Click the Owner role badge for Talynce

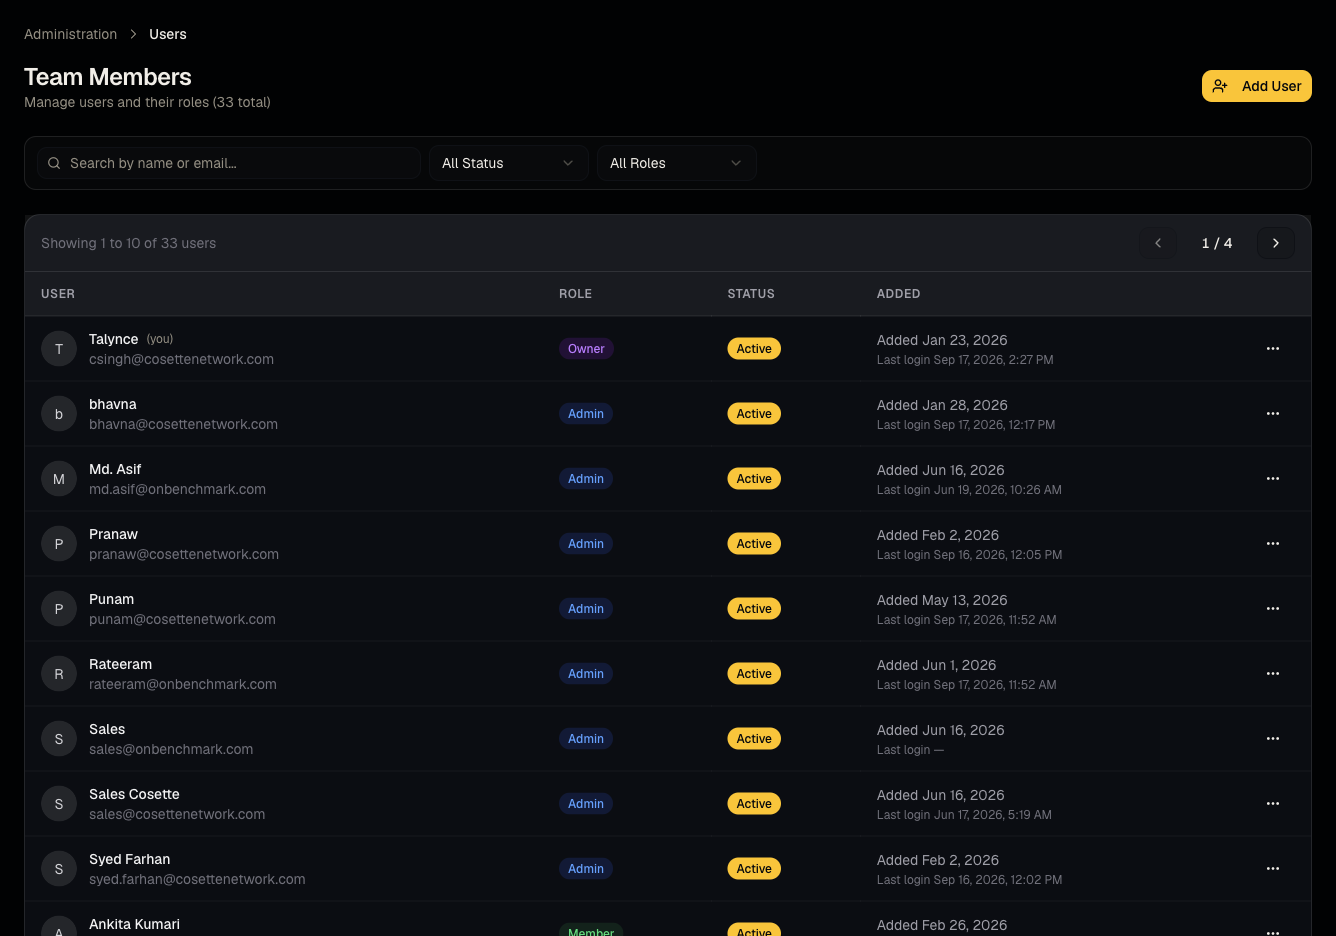click(586, 349)
